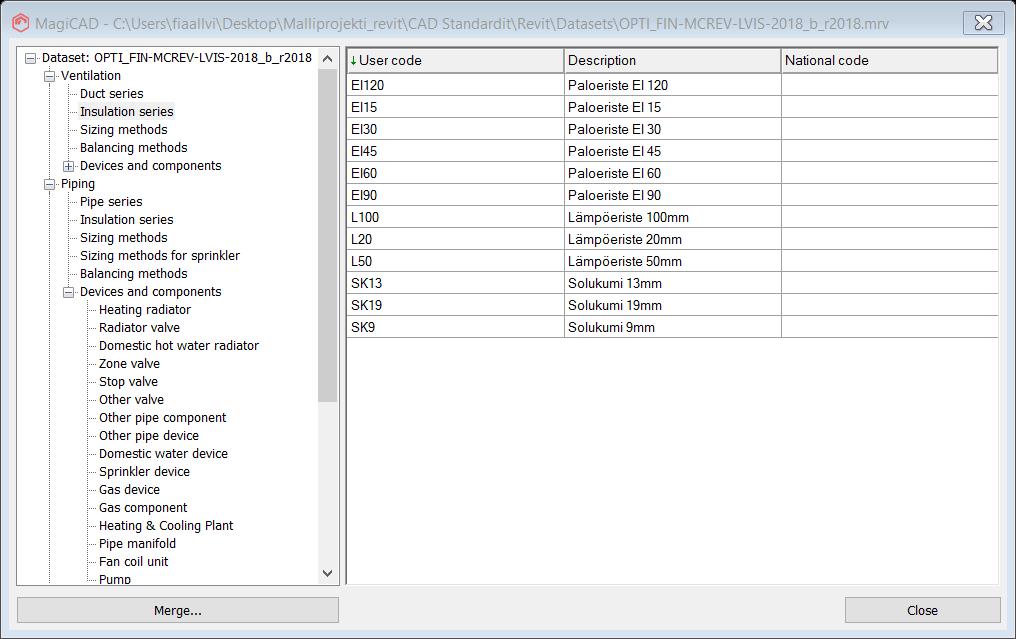Select Duct series in the tree
Viewport: 1016px width, 639px height.
[111, 94]
